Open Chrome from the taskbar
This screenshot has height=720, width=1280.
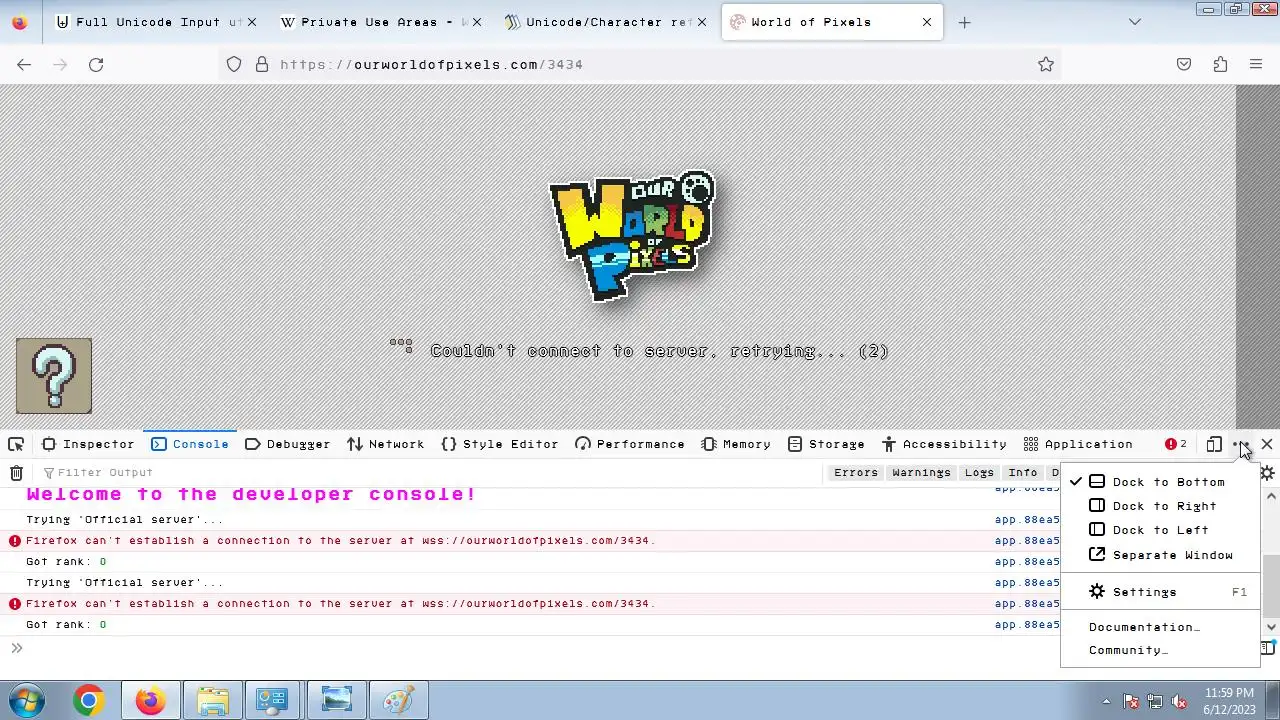89,701
